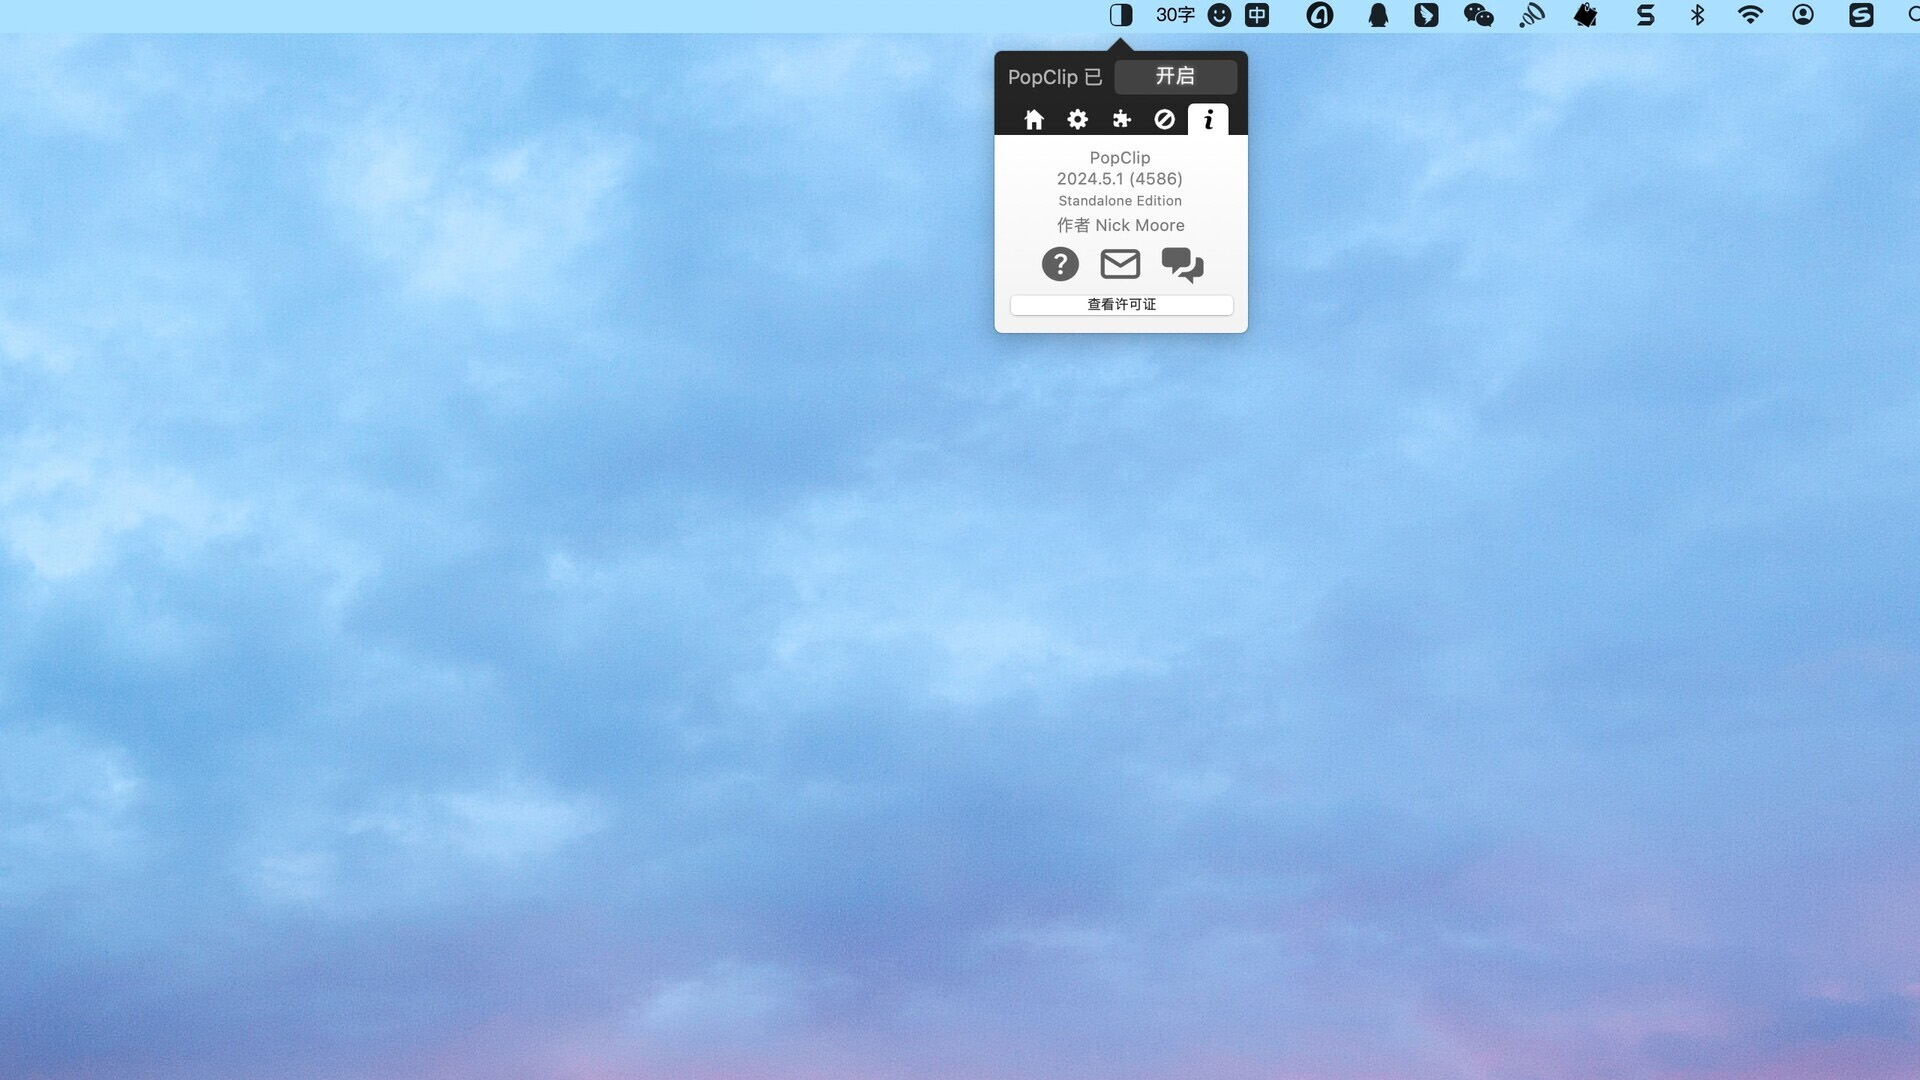Switch to the puzzle-piece Extensions tab
Viewport: 1920px width, 1080px height.
[1121, 120]
